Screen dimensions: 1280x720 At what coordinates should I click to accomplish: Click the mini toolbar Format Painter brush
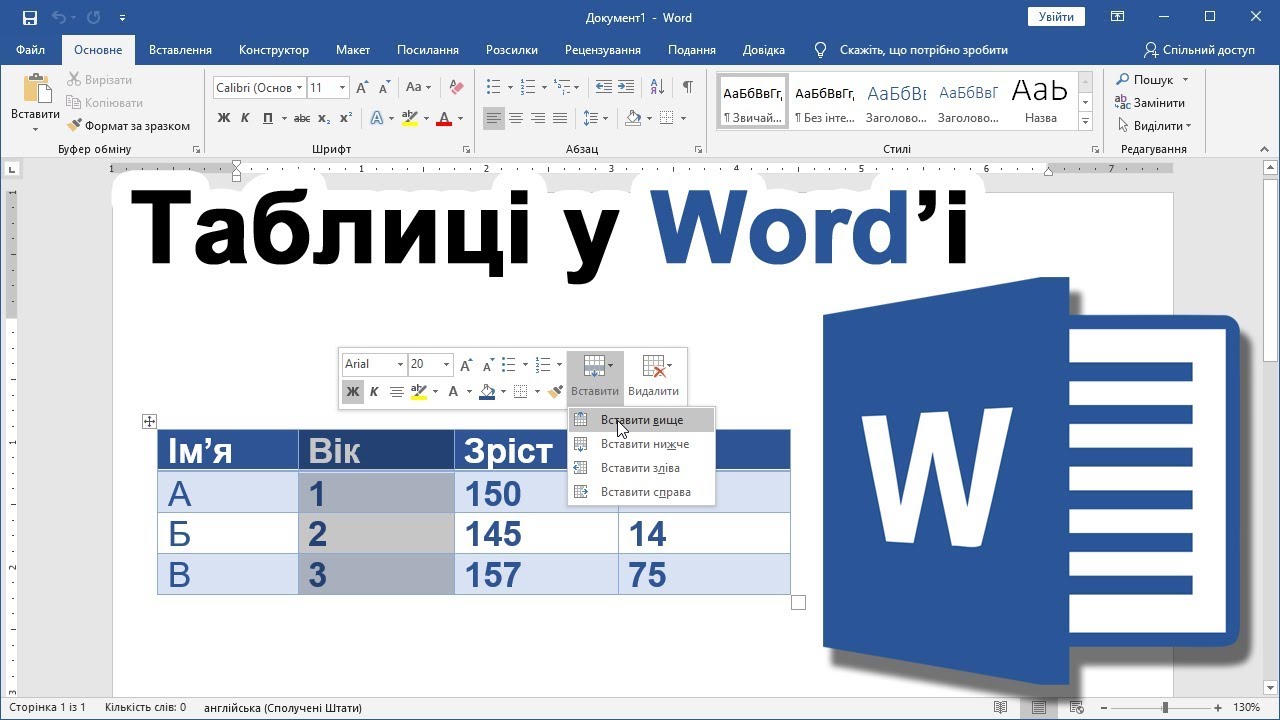coord(555,392)
